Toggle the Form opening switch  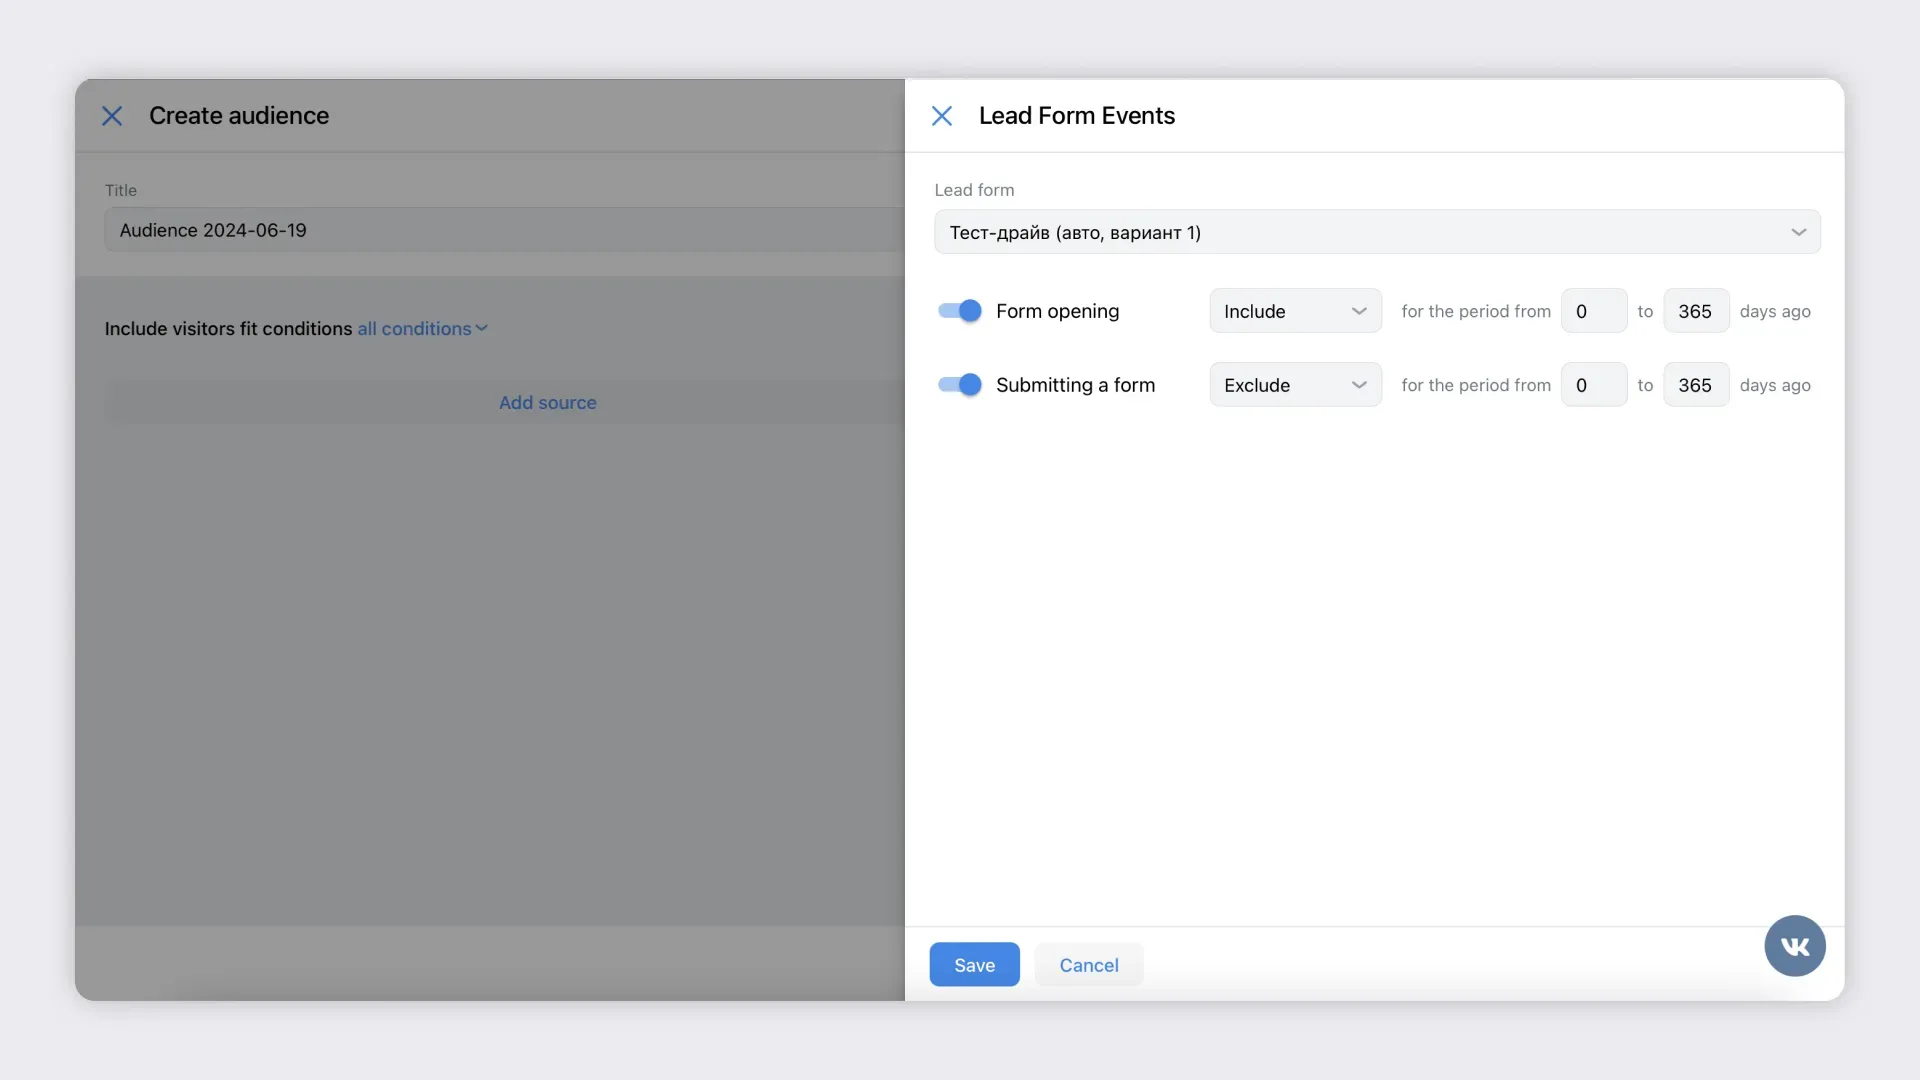pos(959,311)
